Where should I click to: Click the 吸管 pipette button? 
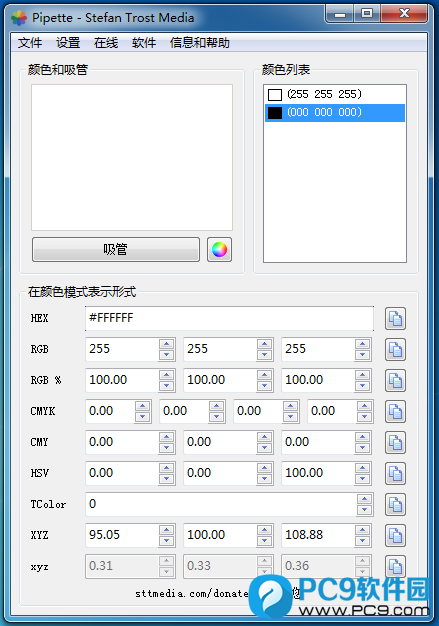(x=116, y=250)
